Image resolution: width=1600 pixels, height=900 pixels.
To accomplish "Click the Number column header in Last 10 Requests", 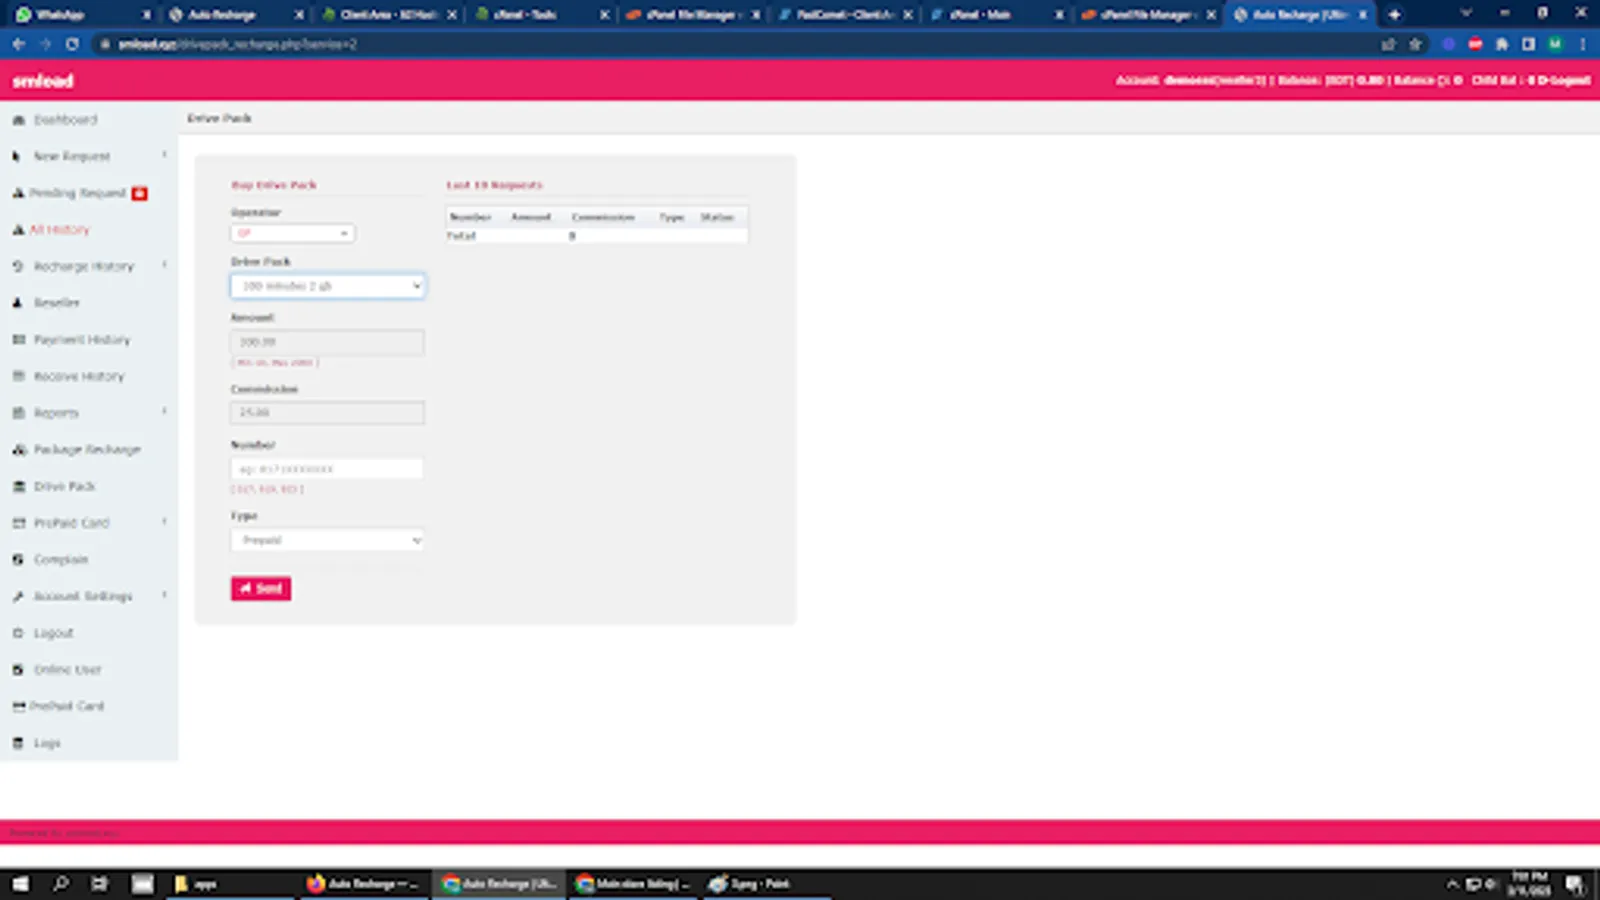I will [470, 217].
